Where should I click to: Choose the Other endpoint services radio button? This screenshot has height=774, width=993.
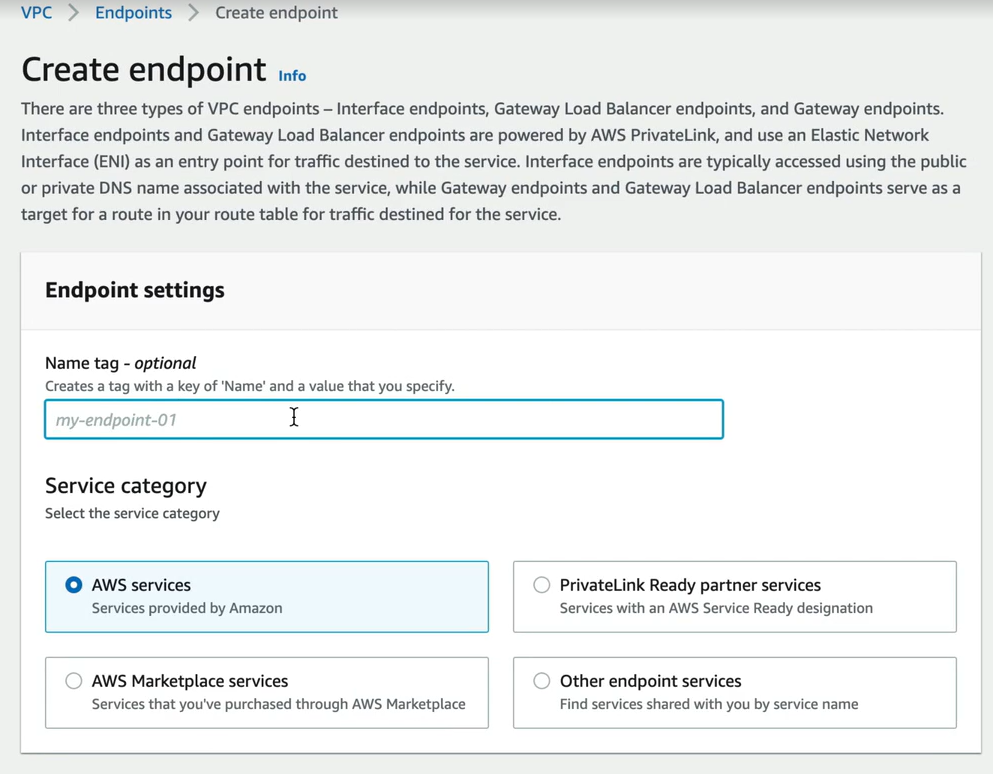coord(541,681)
